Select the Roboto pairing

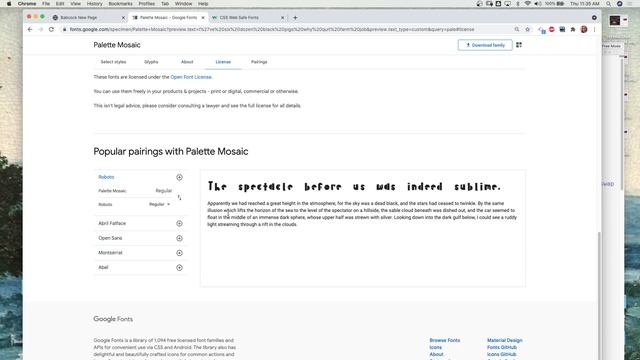[x=106, y=177]
